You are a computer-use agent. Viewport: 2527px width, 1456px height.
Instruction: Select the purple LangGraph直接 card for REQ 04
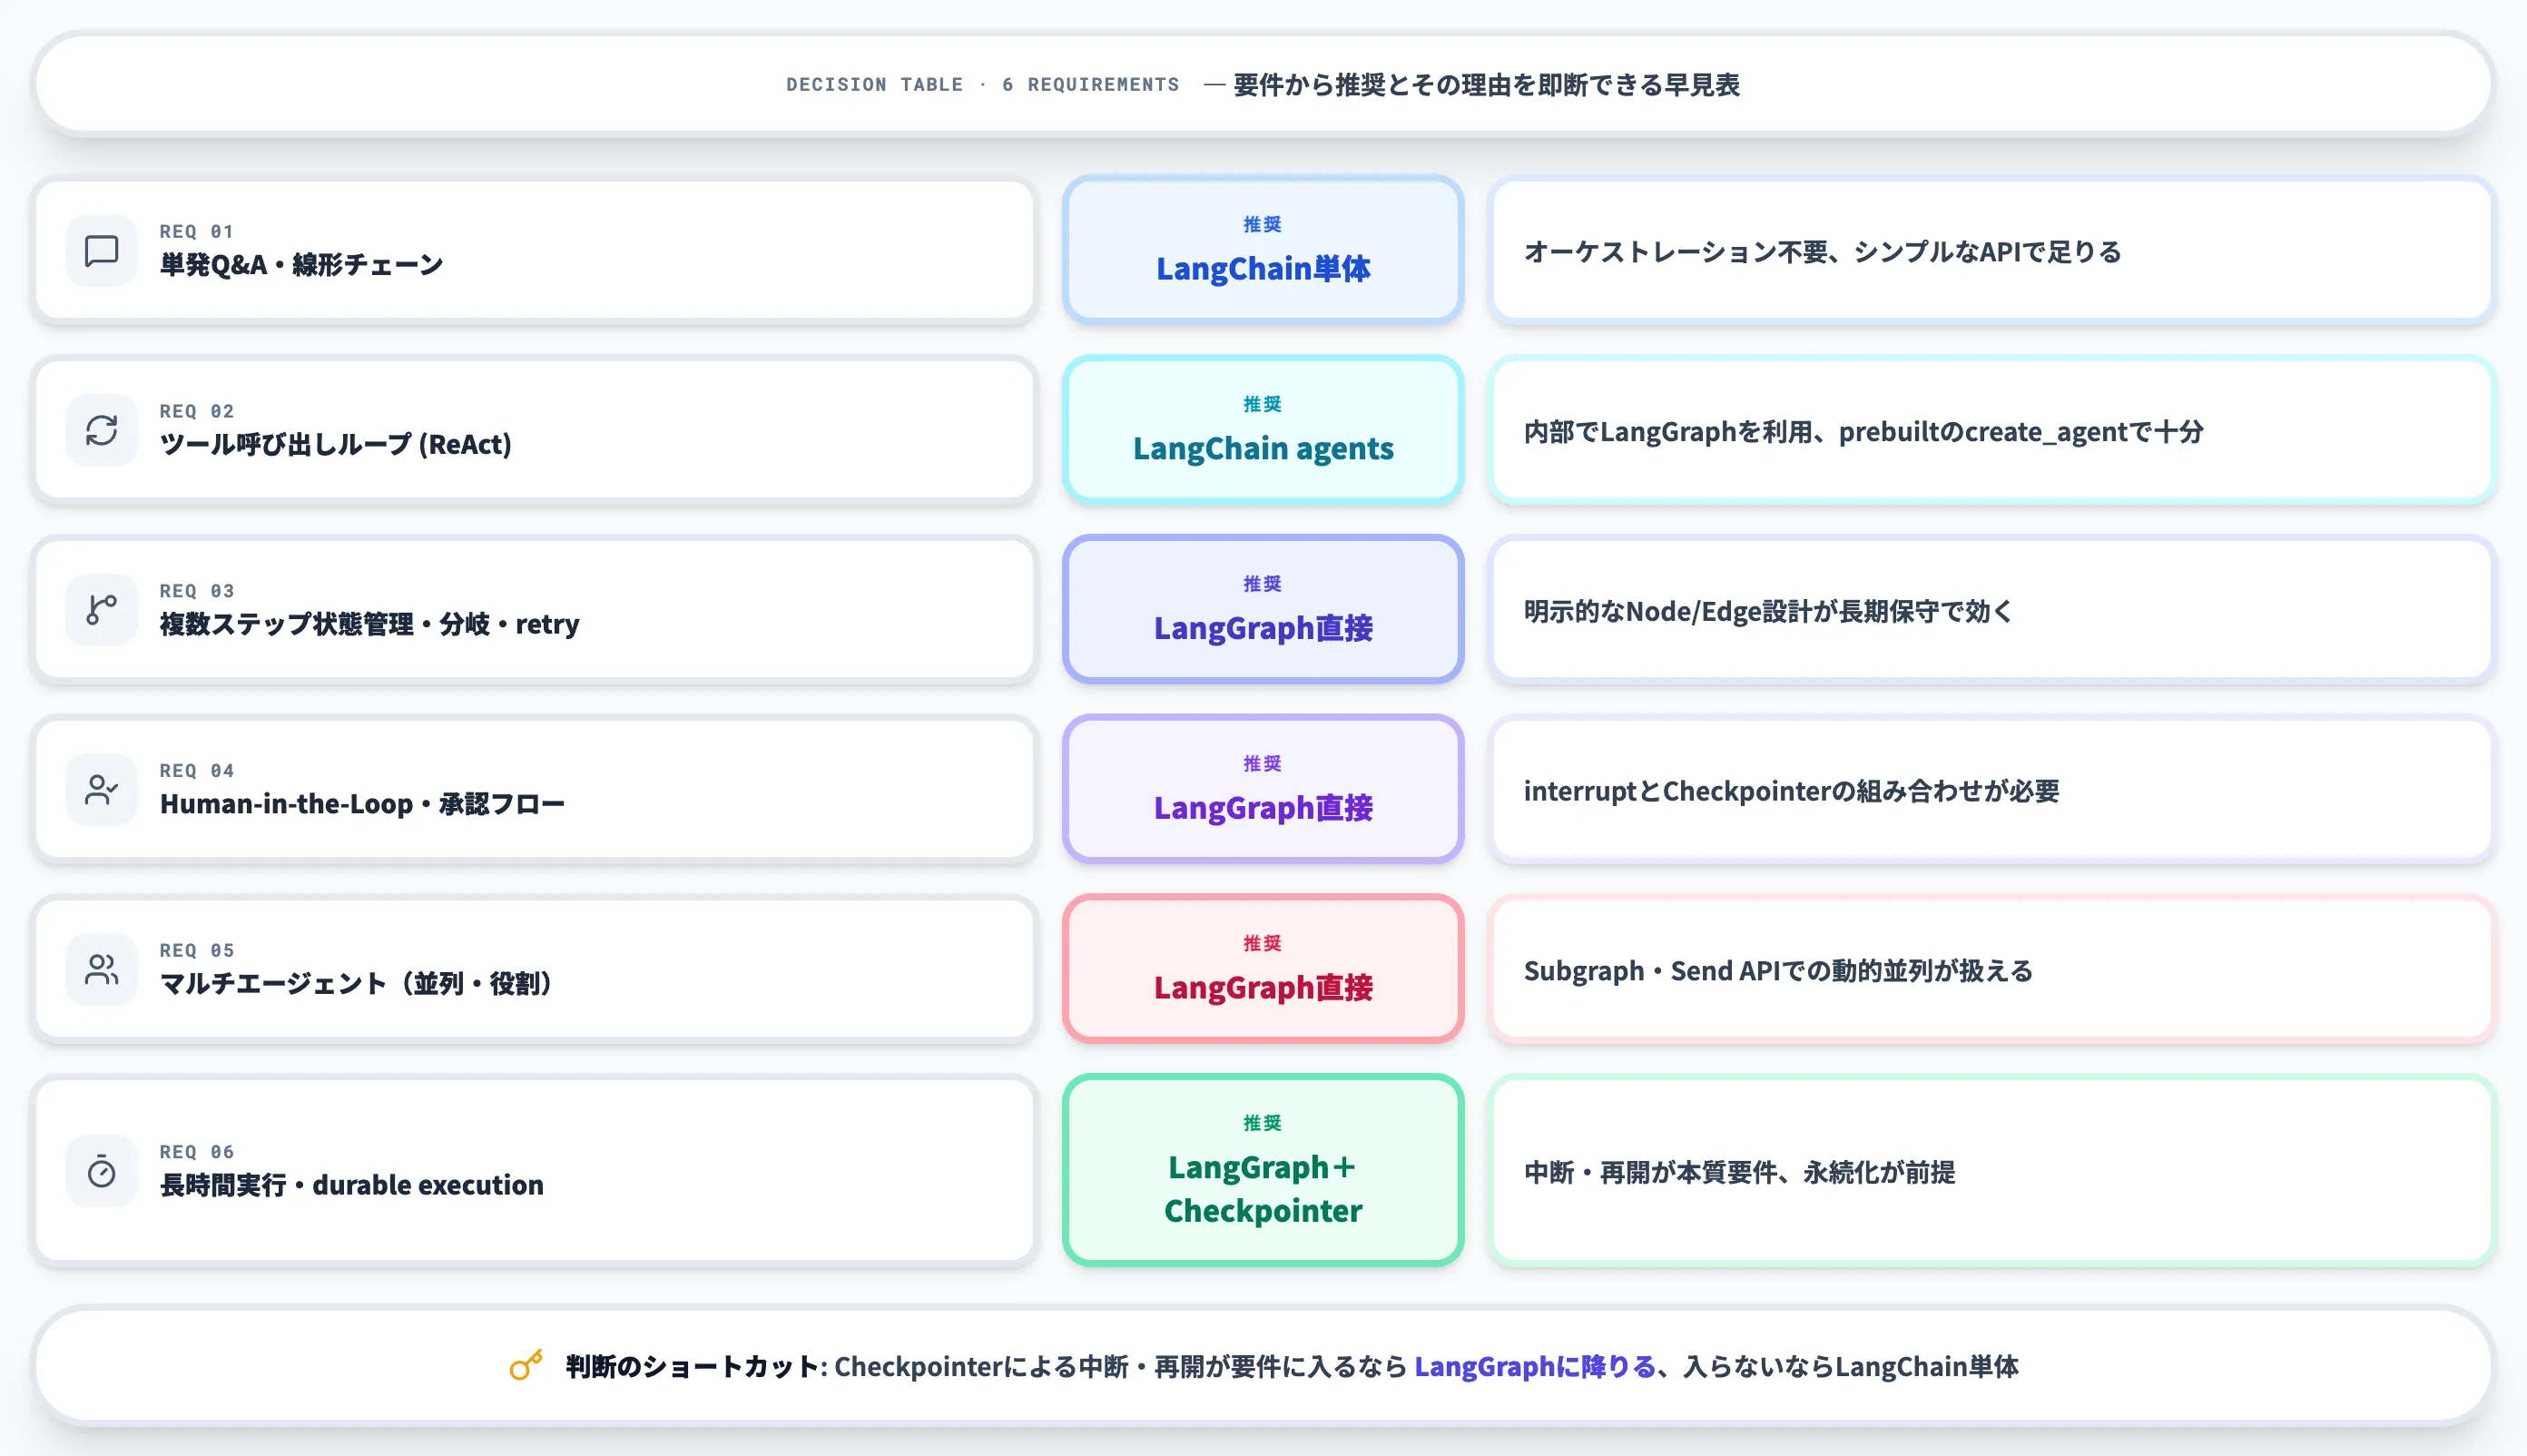pos(1263,790)
